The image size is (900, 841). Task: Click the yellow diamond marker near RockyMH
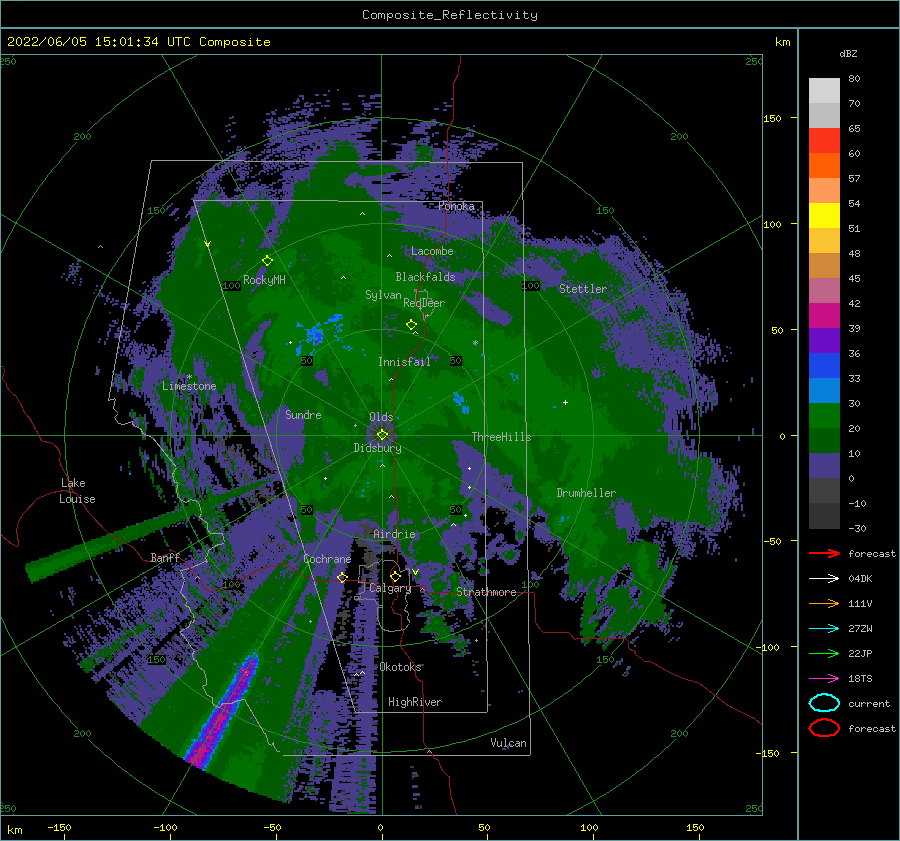[267, 261]
